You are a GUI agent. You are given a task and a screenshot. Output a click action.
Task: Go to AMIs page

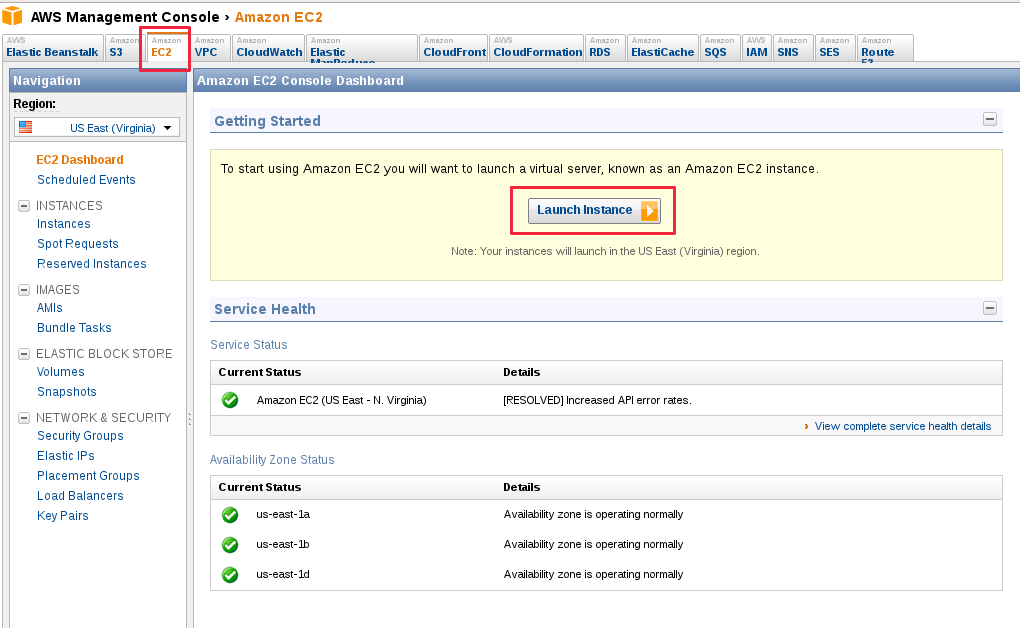point(49,308)
